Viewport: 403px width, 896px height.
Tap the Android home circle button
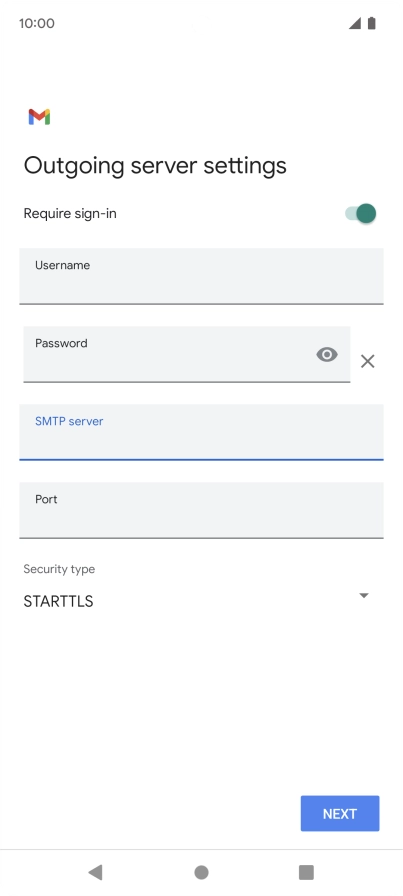(201, 872)
